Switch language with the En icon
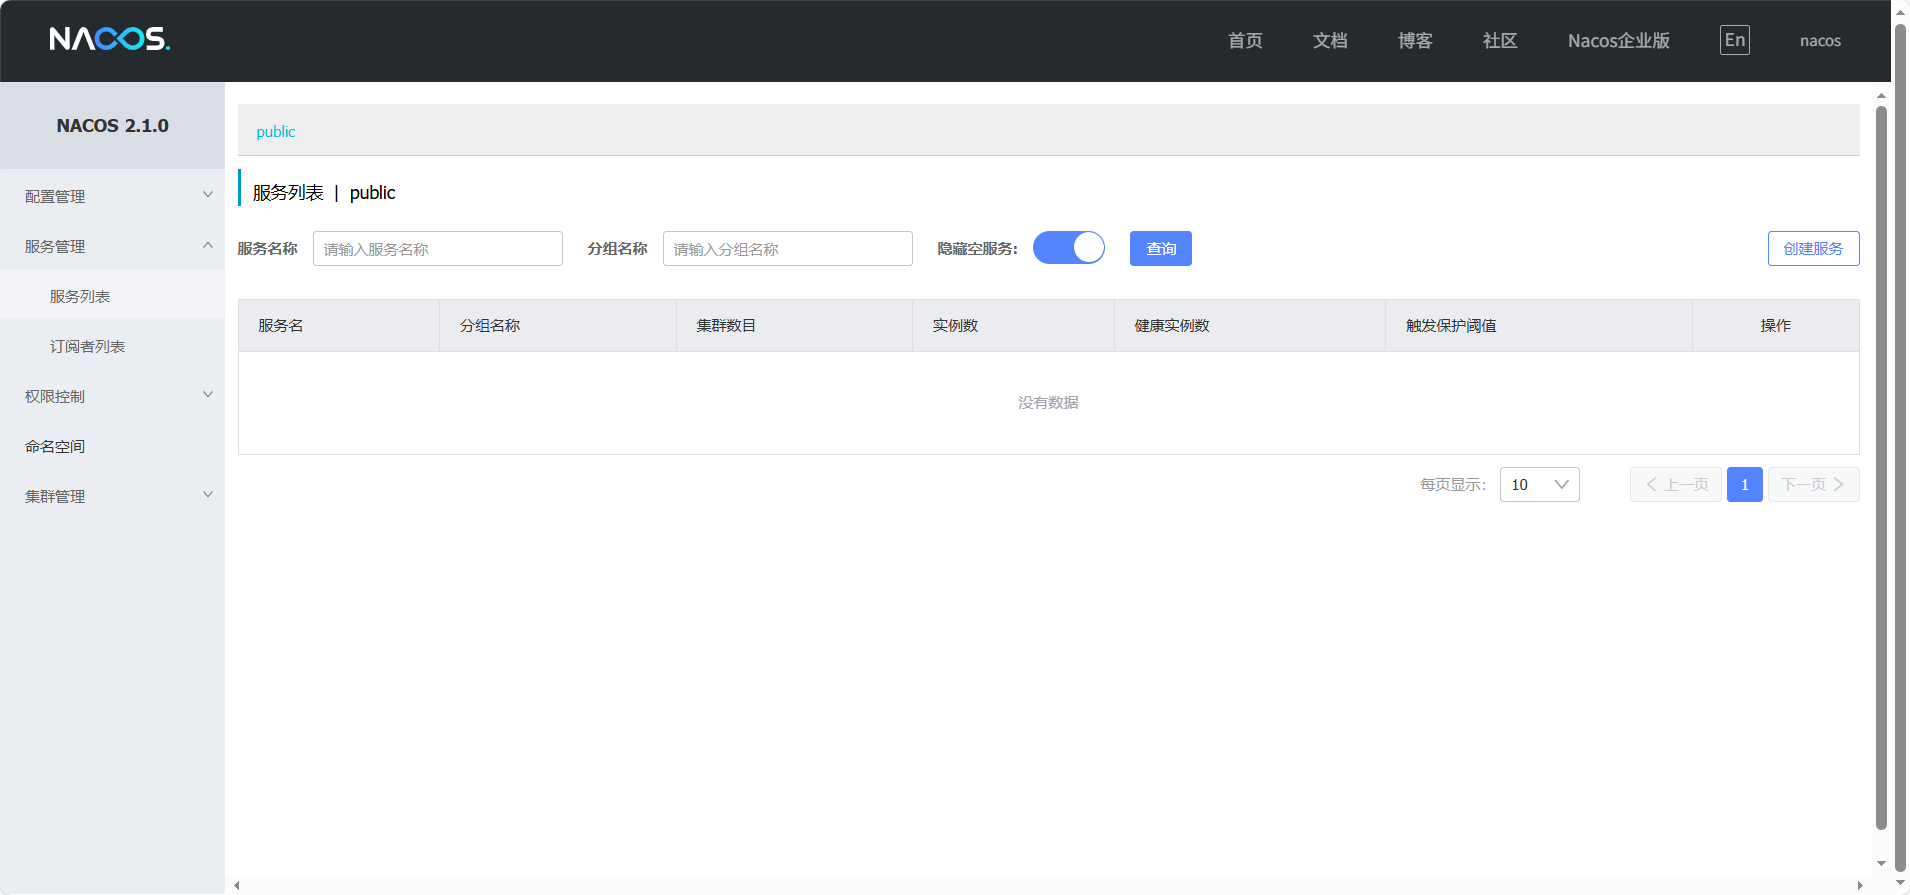 pos(1735,40)
